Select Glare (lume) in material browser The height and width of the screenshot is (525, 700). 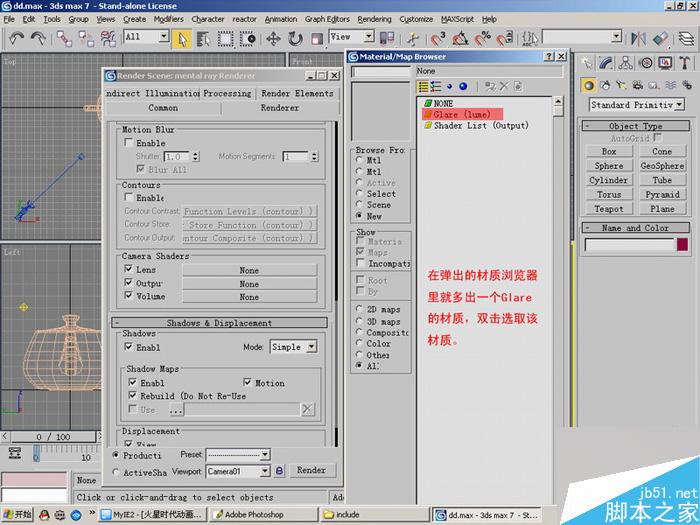[462, 114]
